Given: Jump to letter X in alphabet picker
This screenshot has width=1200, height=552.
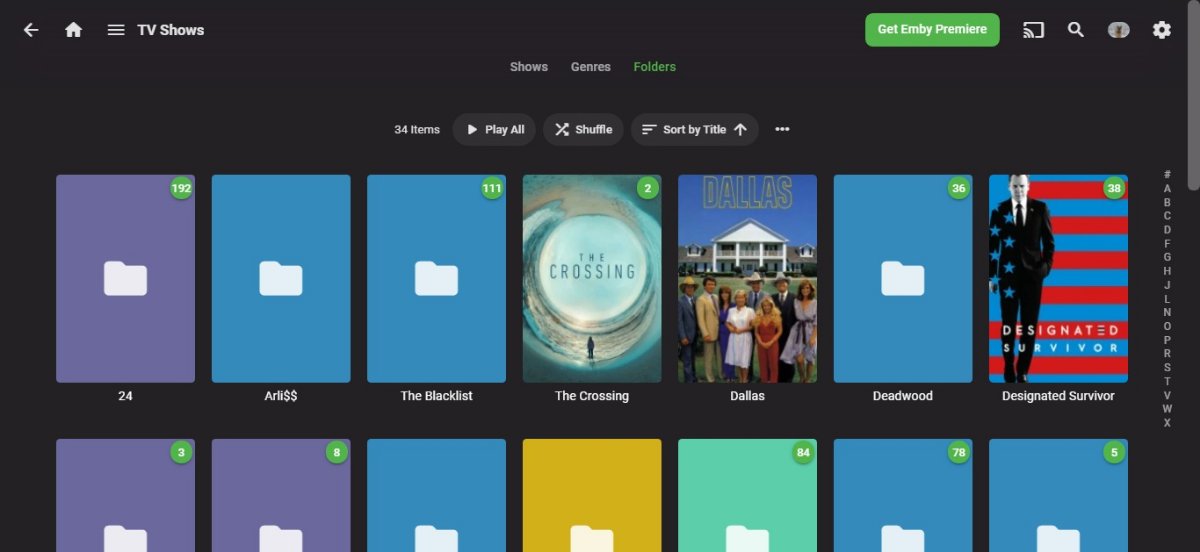Looking at the screenshot, I should click(1167, 423).
